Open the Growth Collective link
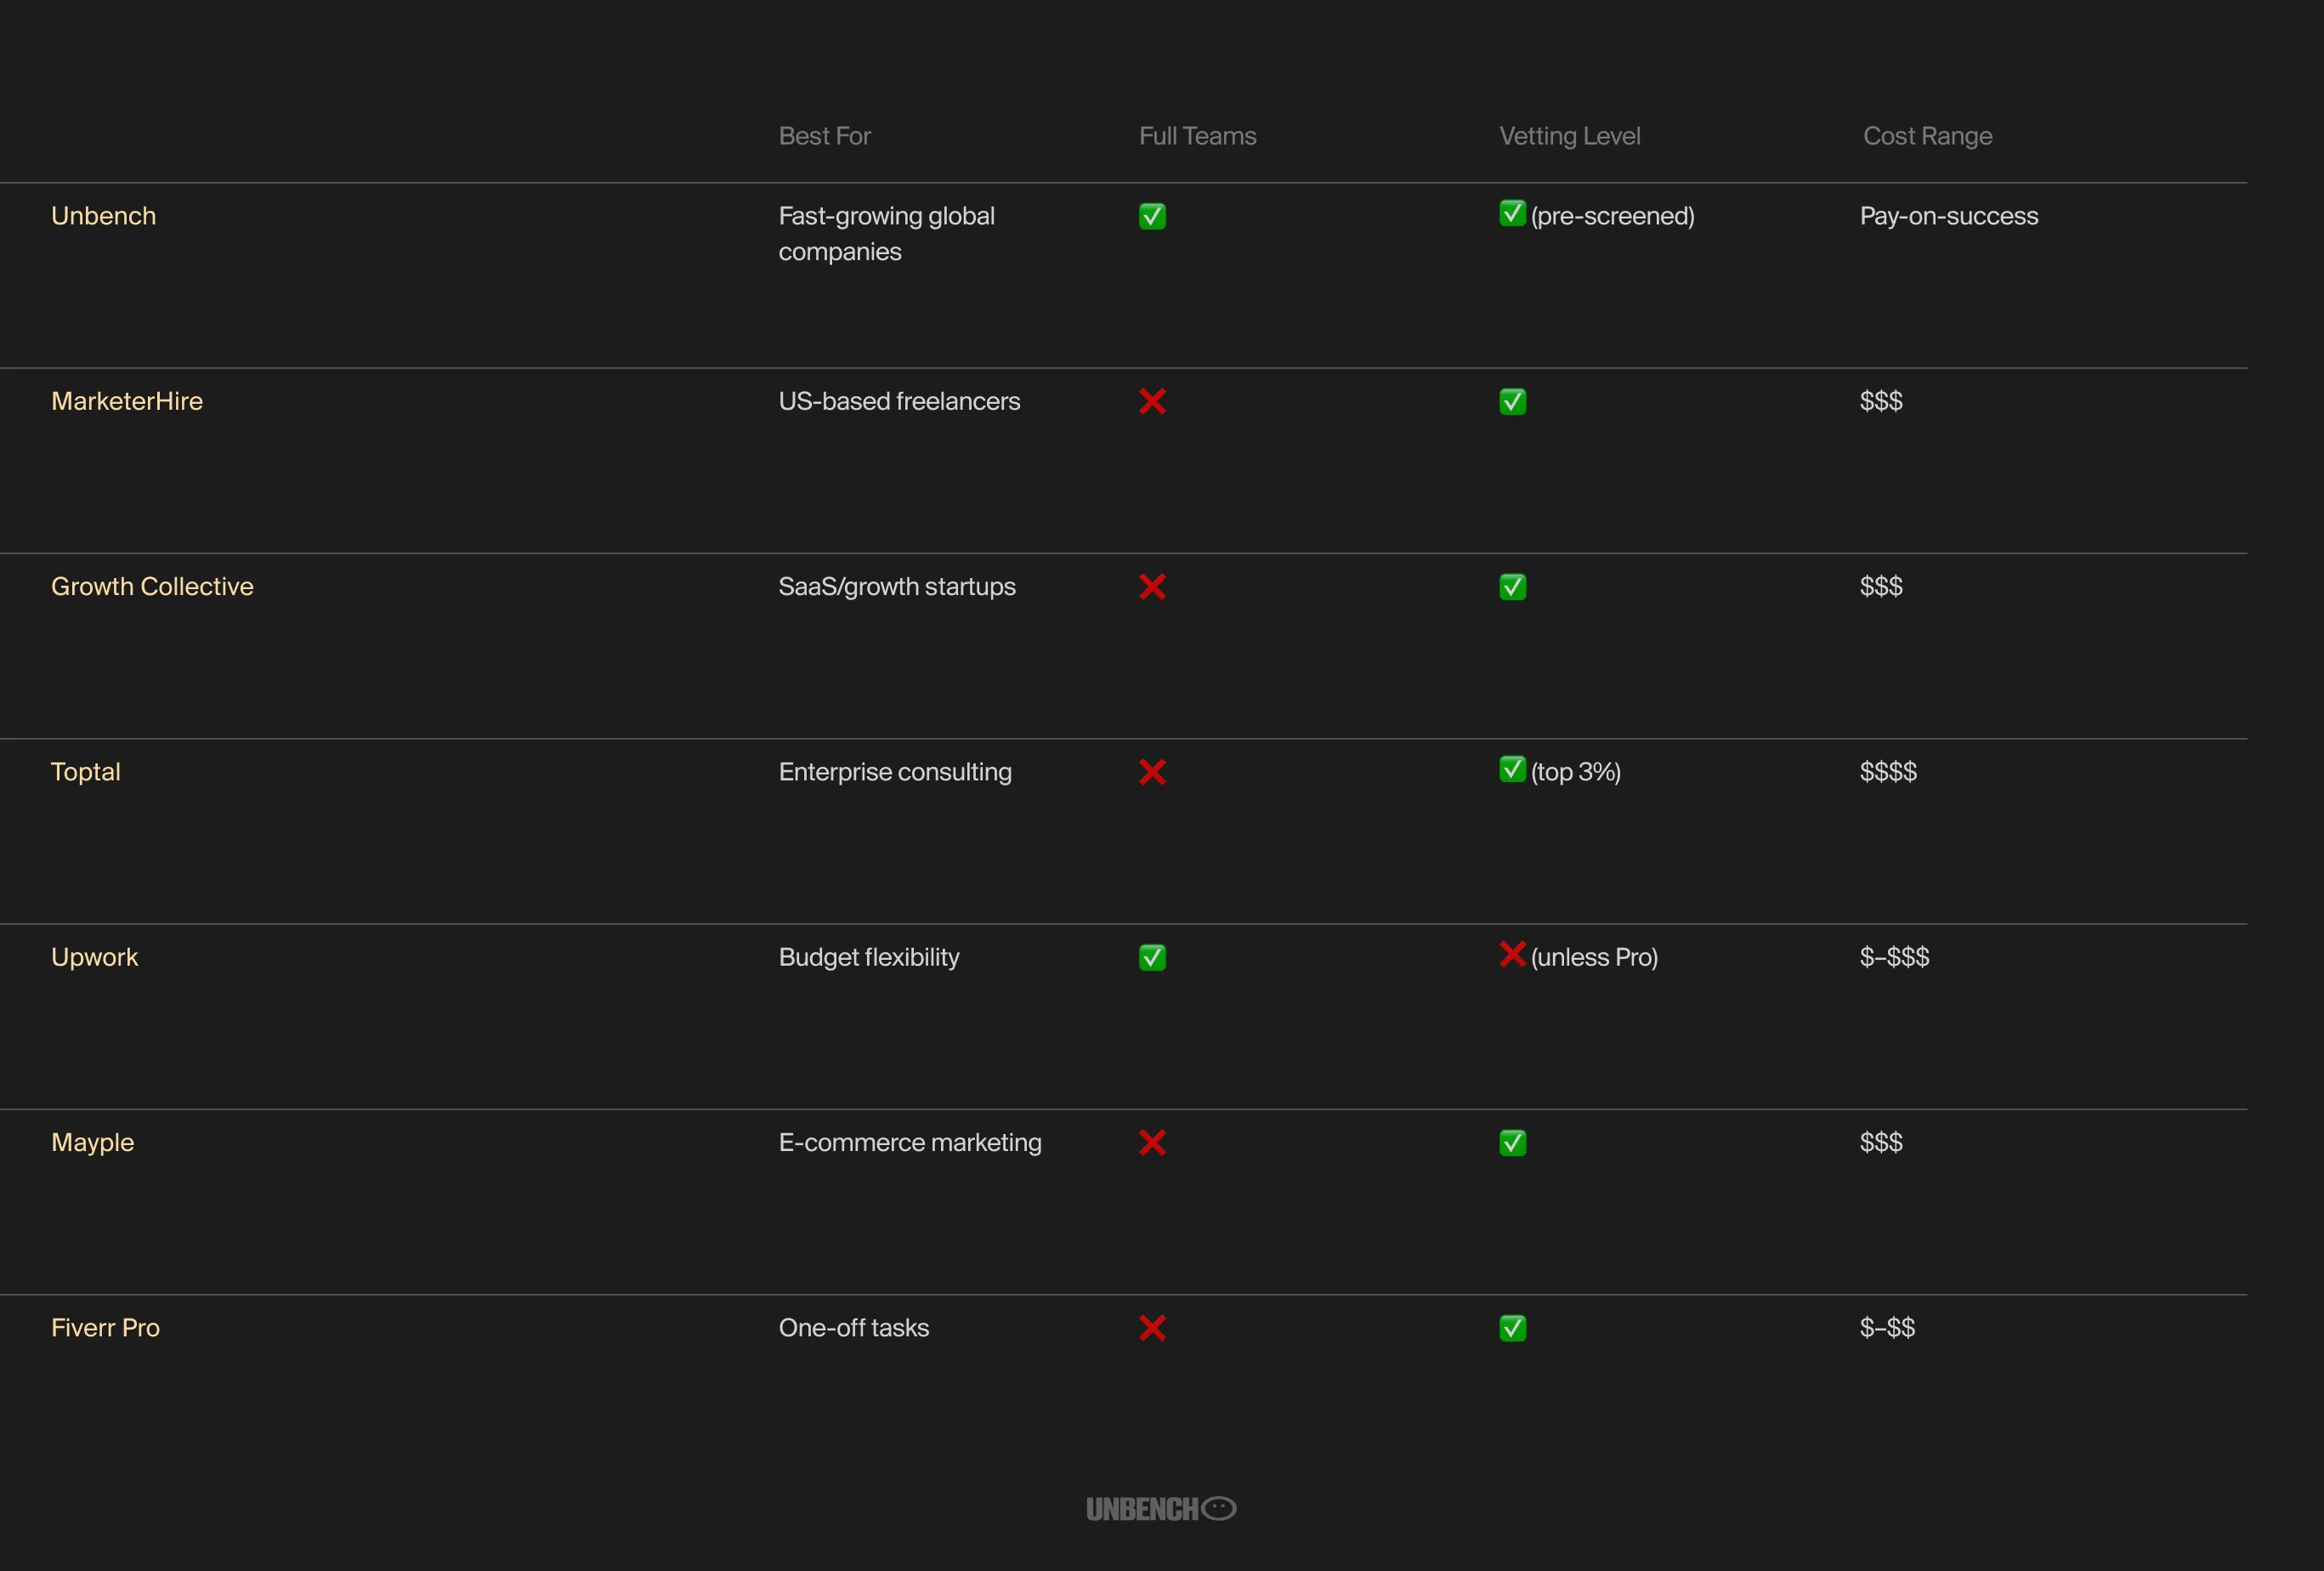Screen dimensions: 2324x1571 pos(152,587)
